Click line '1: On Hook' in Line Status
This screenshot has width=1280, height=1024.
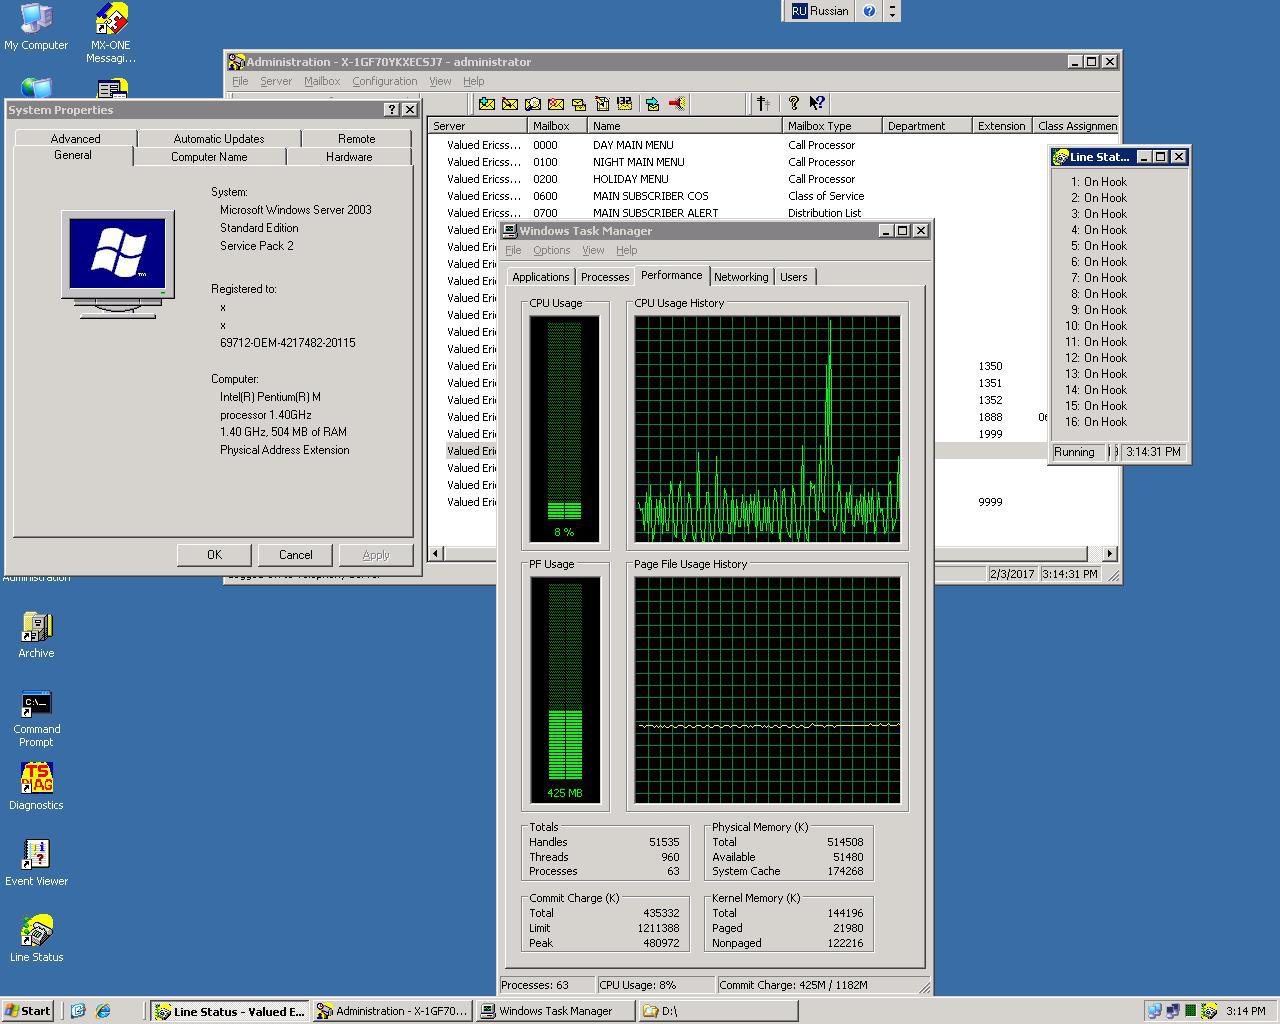pos(1098,182)
